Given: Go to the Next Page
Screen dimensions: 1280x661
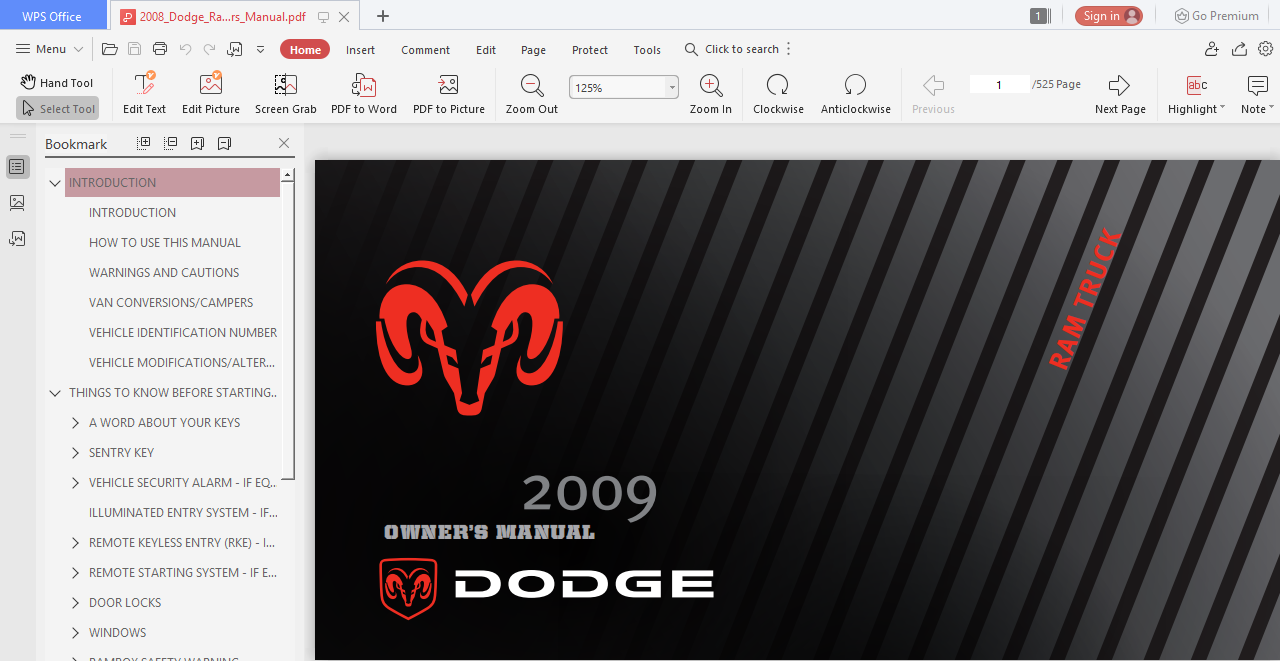Looking at the screenshot, I should [1120, 94].
